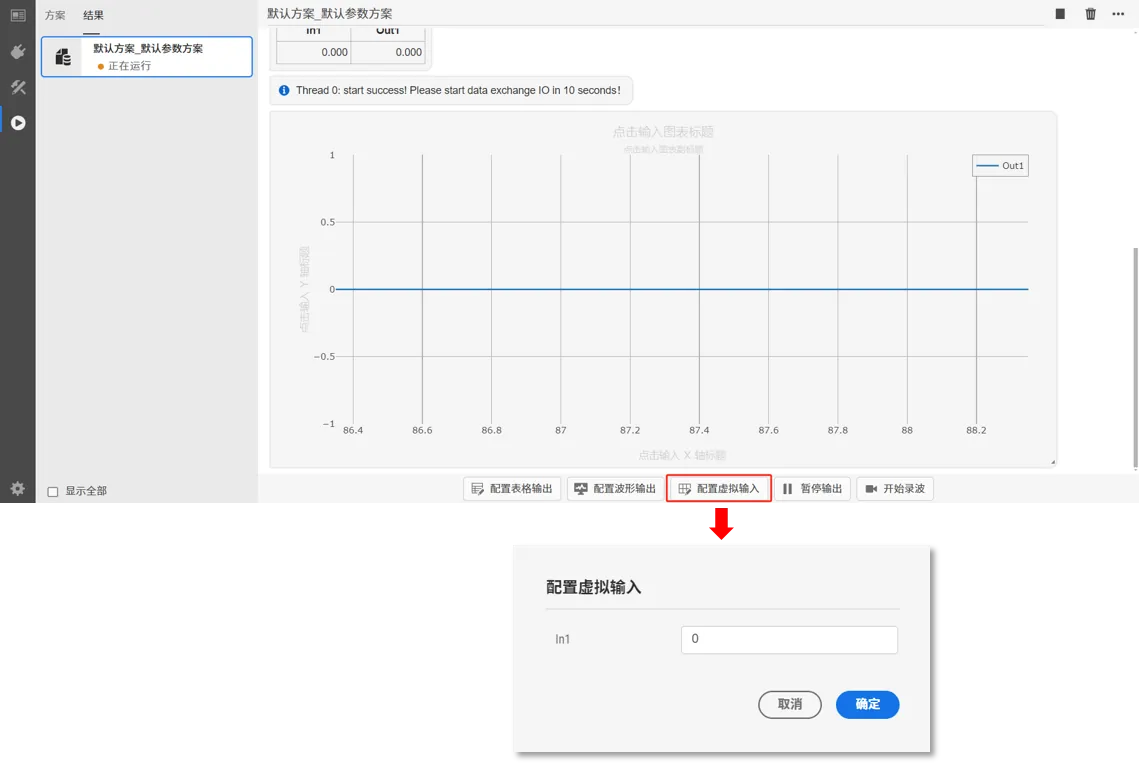
Task: Click 配置波形输出 button
Action: (x=615, y=489)
